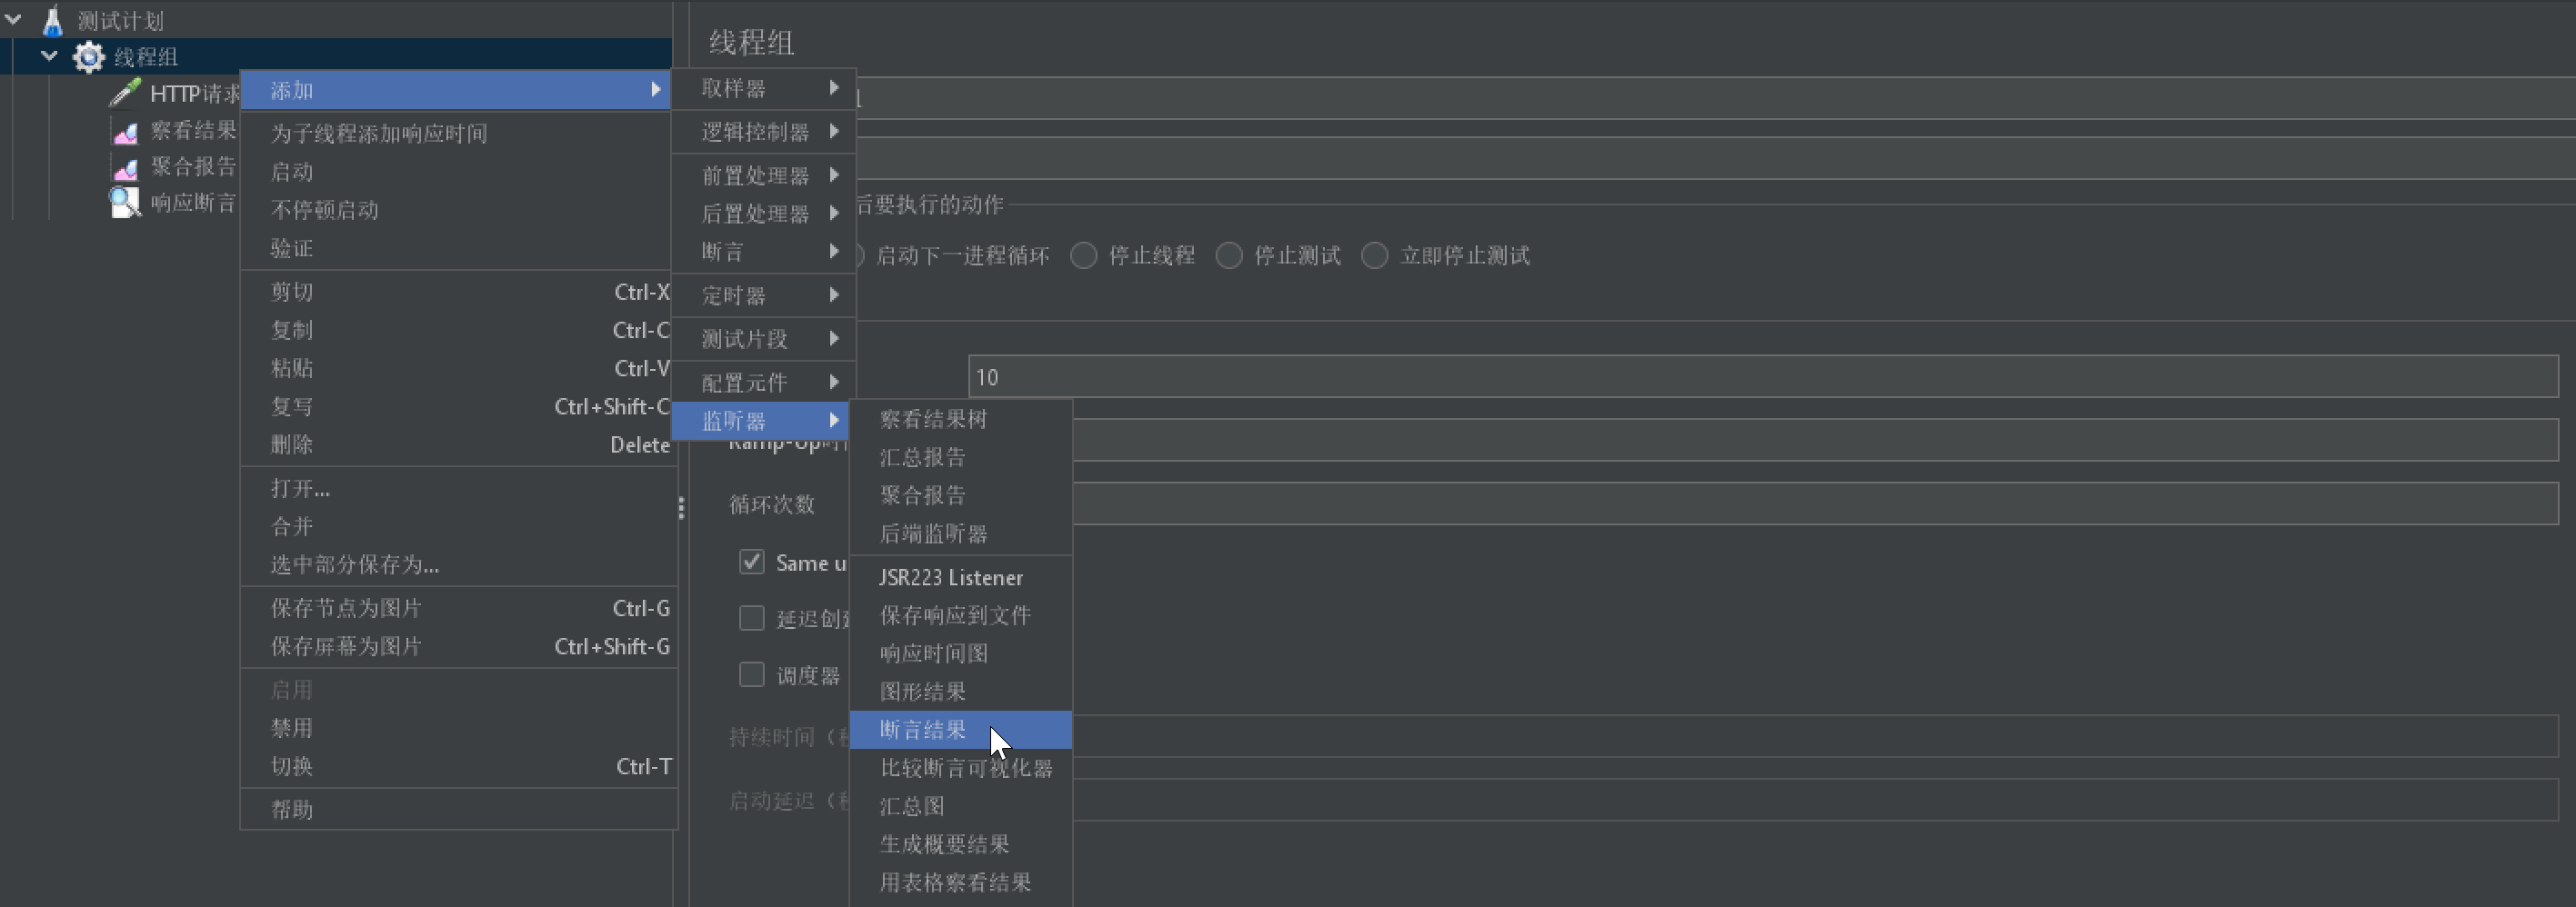The image size is (2576, 907).
Task: Add 保存响应到文件 listener
Action: point(961,615)
